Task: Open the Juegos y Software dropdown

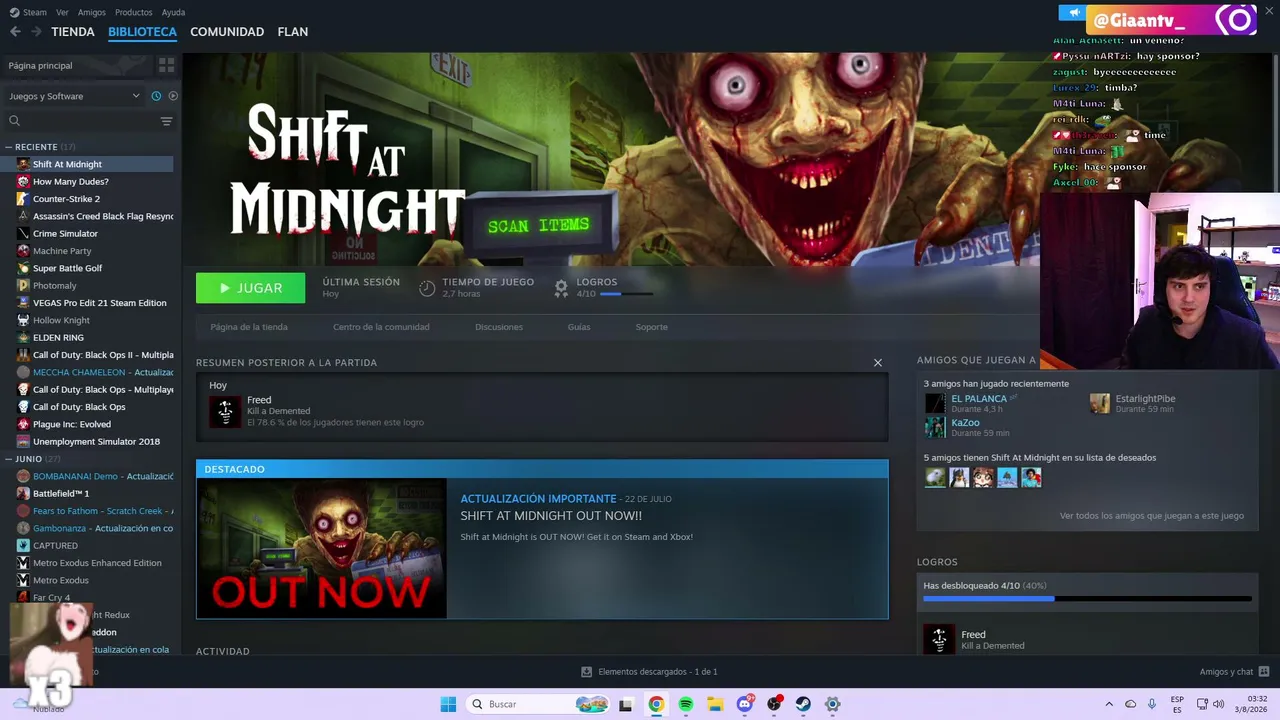Action: coord(74,96)
